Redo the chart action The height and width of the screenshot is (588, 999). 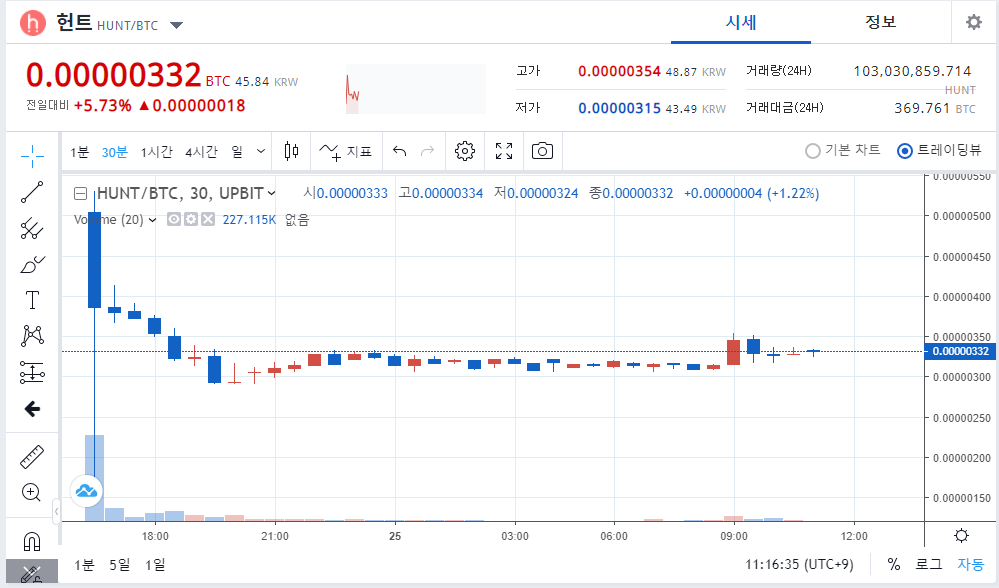point(428,151)
